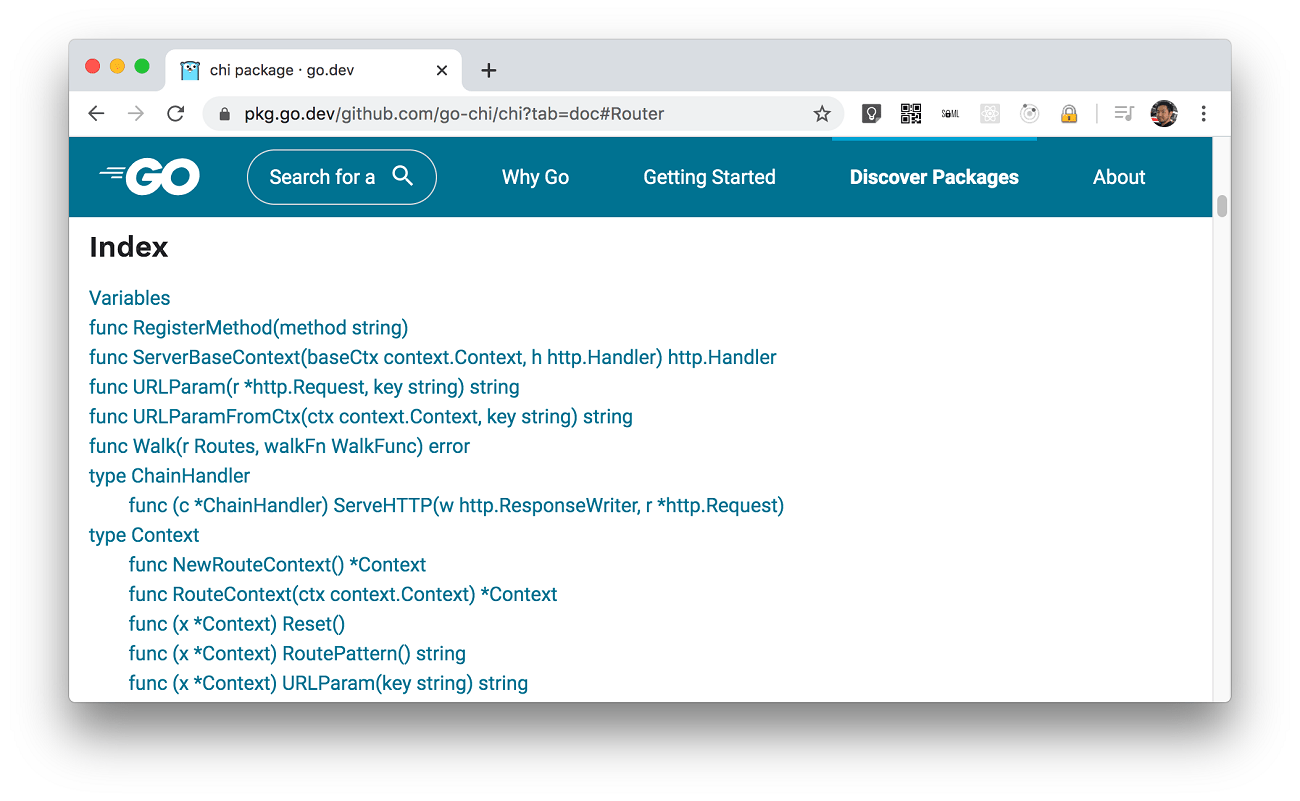Focus the Search for a package field

[x=342, y=177]
